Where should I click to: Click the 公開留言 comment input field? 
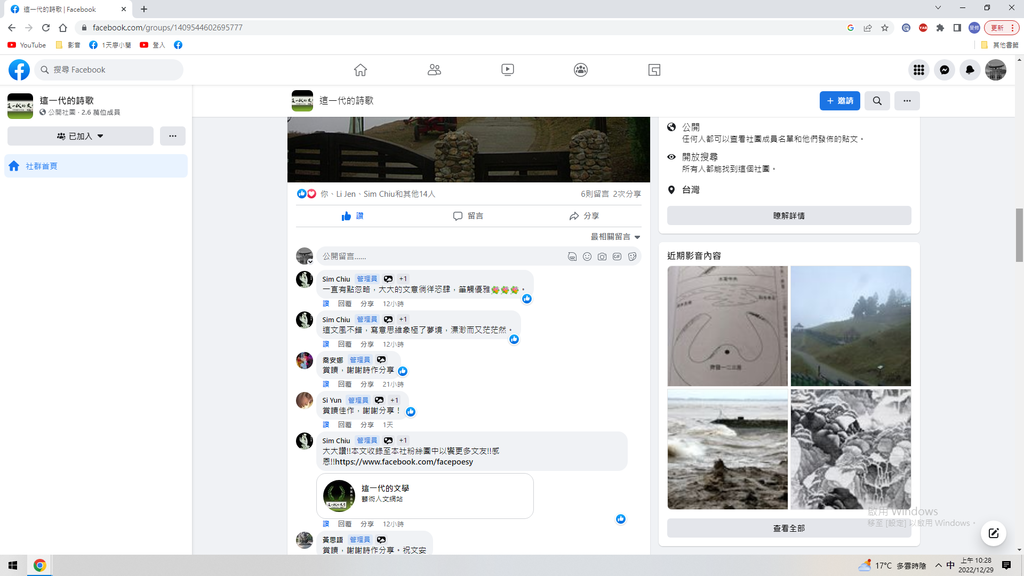coord(440,257)
